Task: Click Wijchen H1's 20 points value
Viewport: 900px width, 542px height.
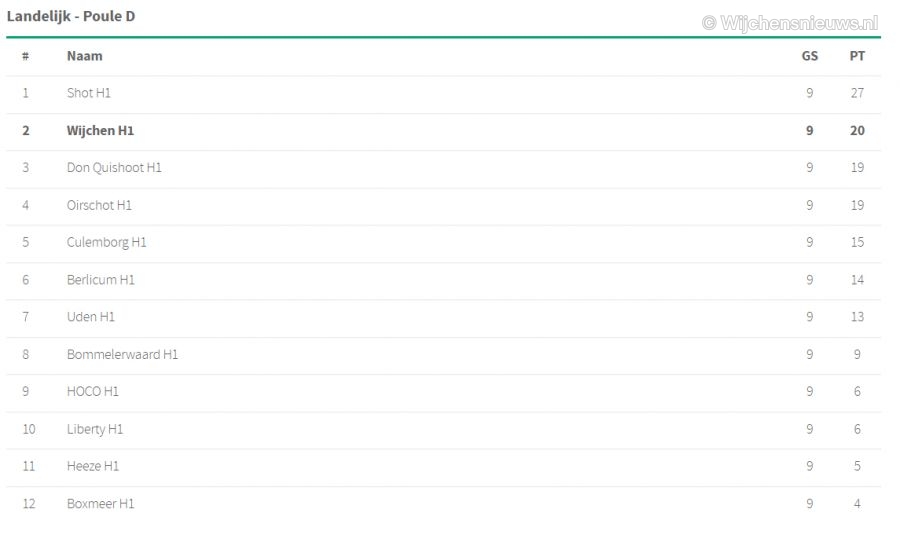Action: point(857,131)
